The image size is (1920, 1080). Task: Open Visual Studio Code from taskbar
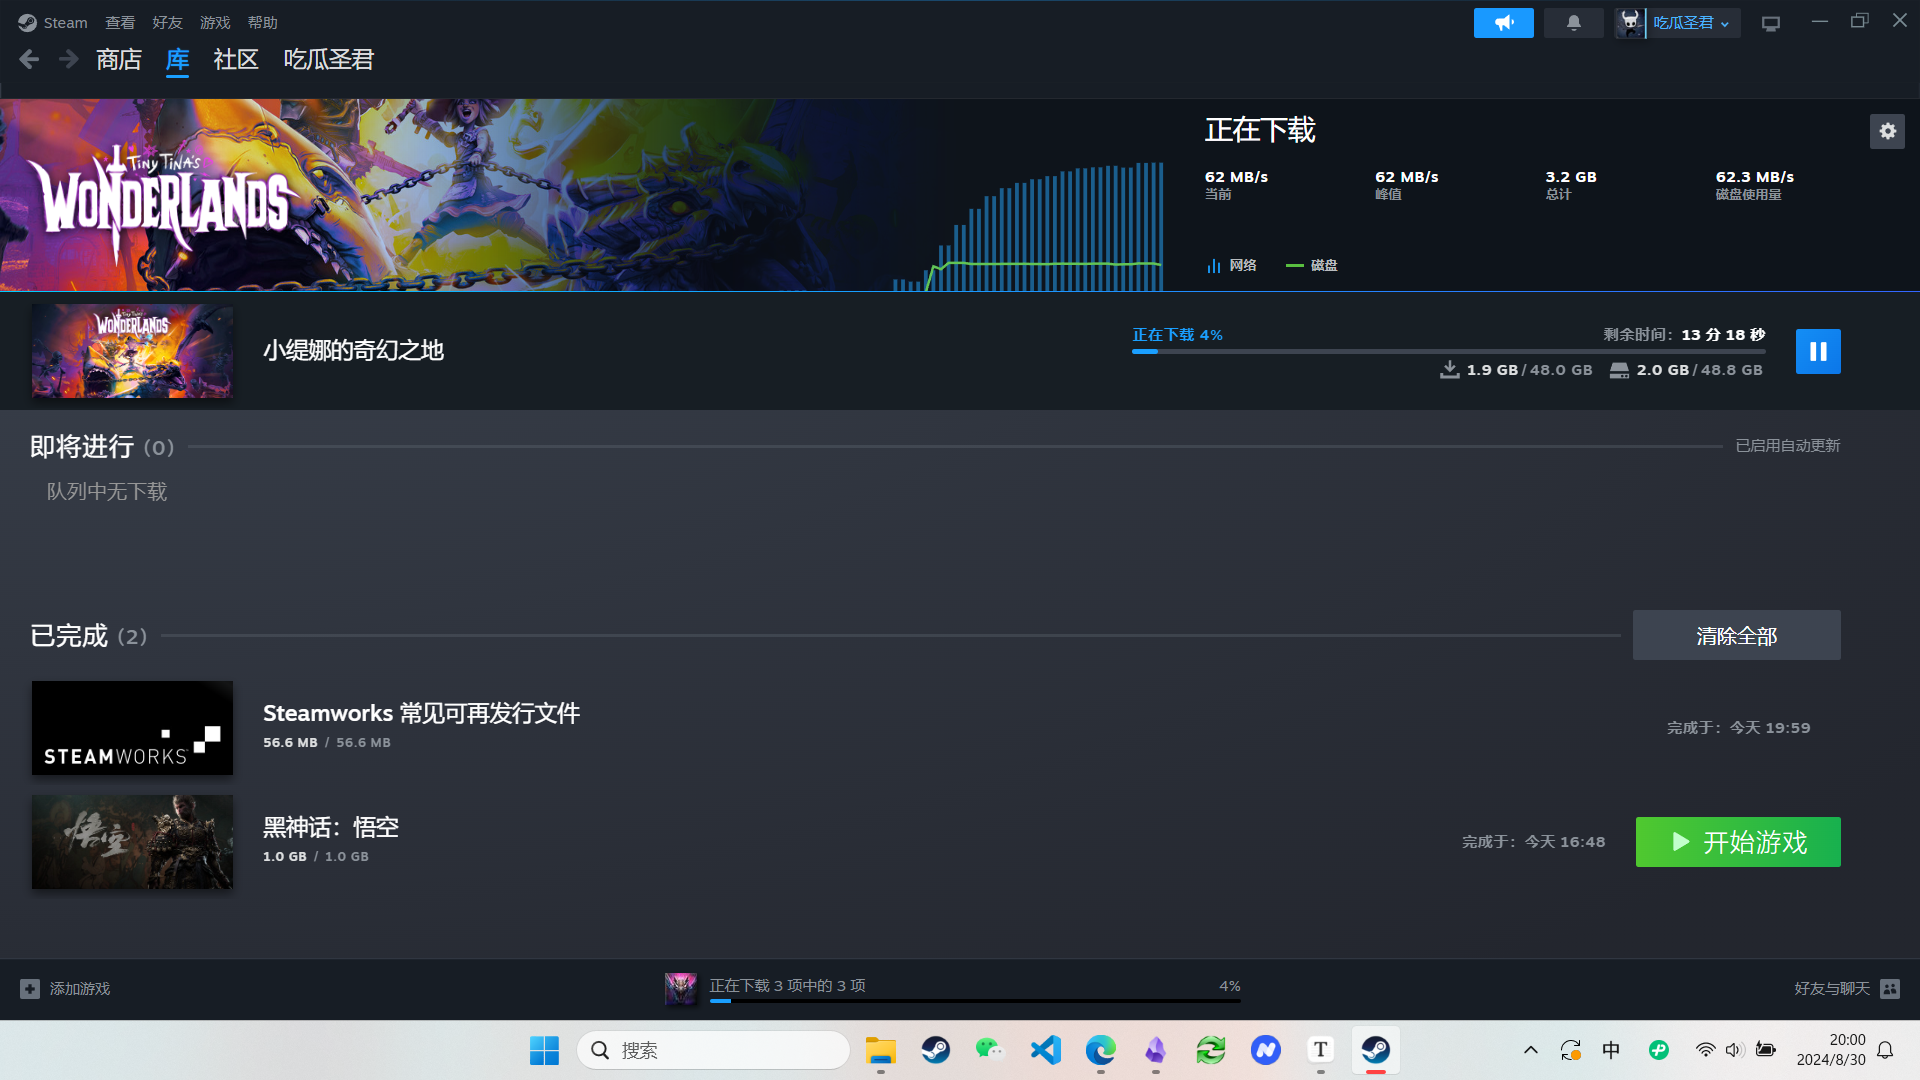click(1045, 1050)
